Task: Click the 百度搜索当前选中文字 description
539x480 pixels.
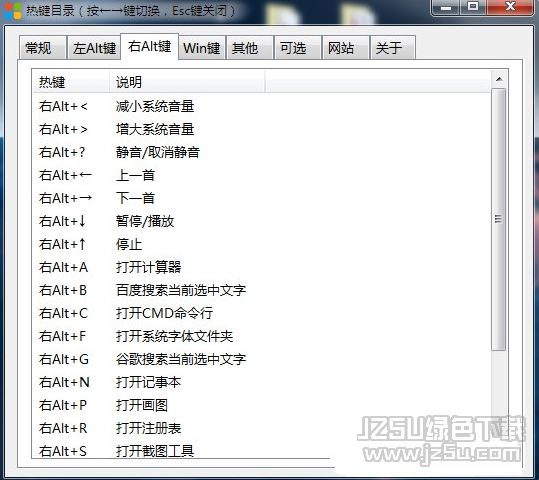Action: click(181, 290)
